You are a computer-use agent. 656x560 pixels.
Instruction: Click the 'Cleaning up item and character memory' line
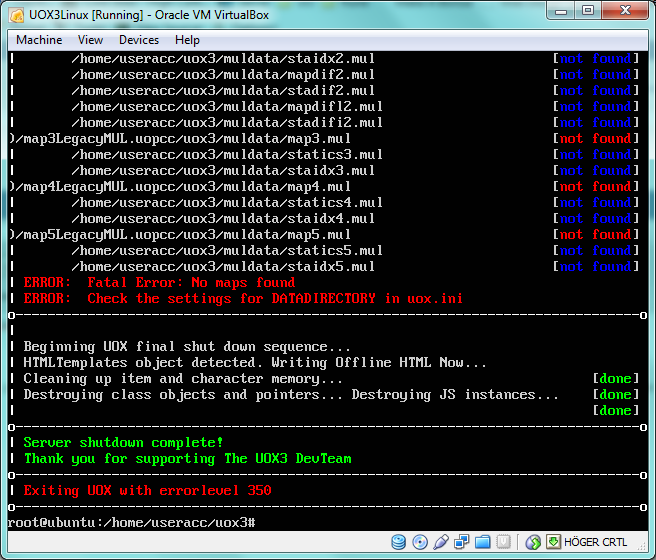click(x=183, y=379)
